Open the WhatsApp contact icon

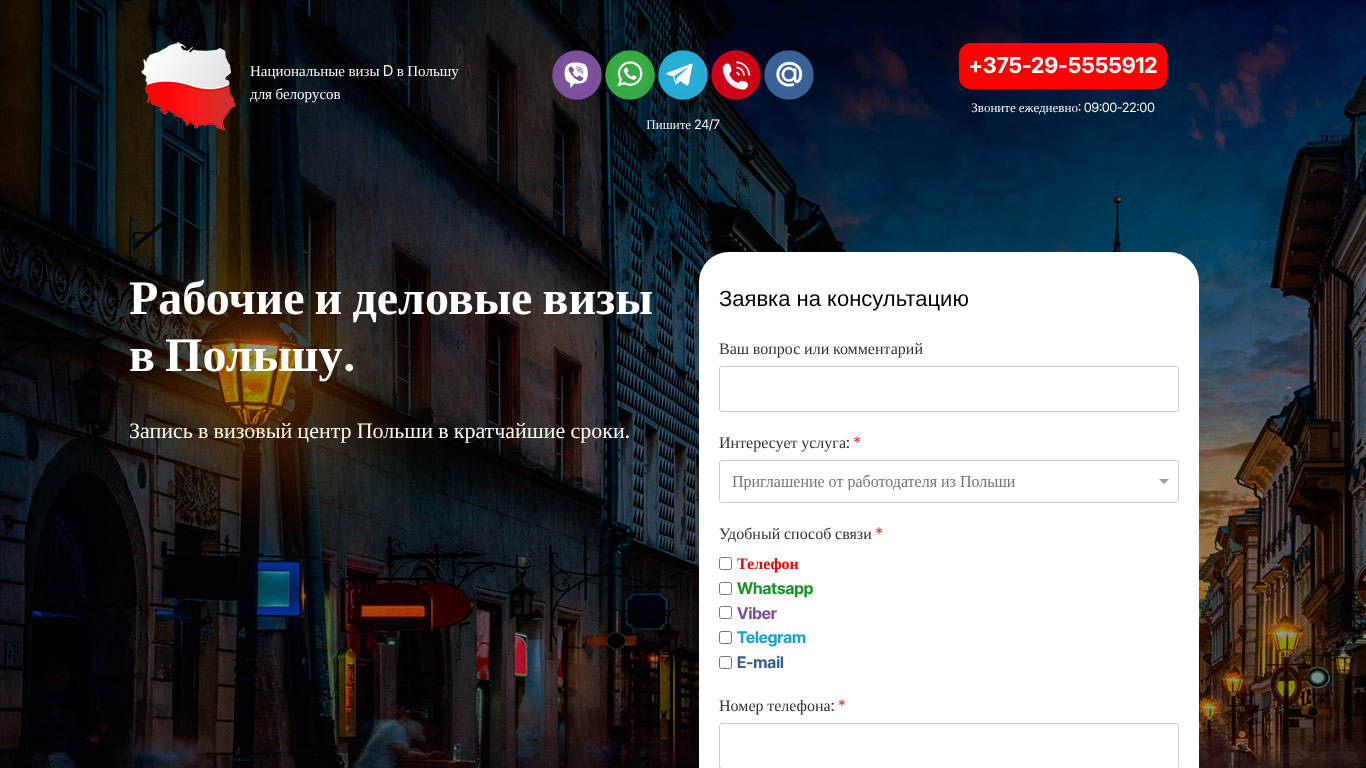click(630, 75)
